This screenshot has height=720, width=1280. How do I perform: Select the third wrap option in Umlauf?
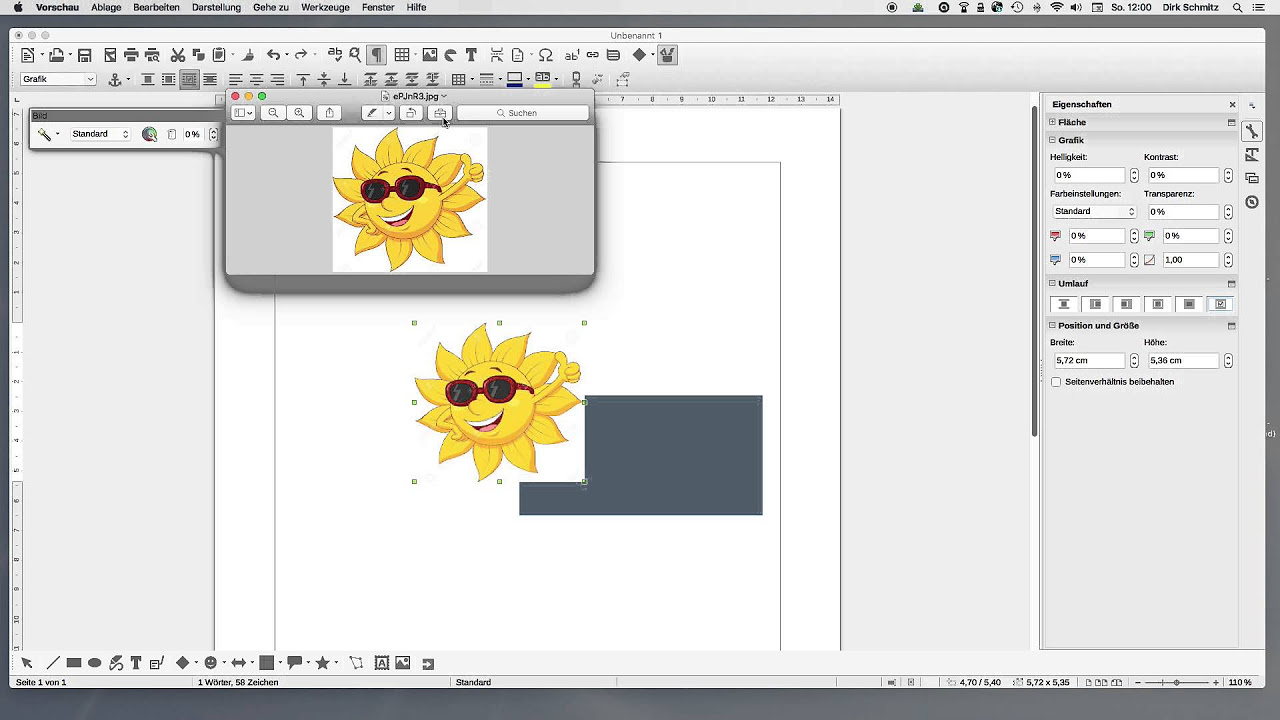pyautogui.click(x=1126, y=304)
